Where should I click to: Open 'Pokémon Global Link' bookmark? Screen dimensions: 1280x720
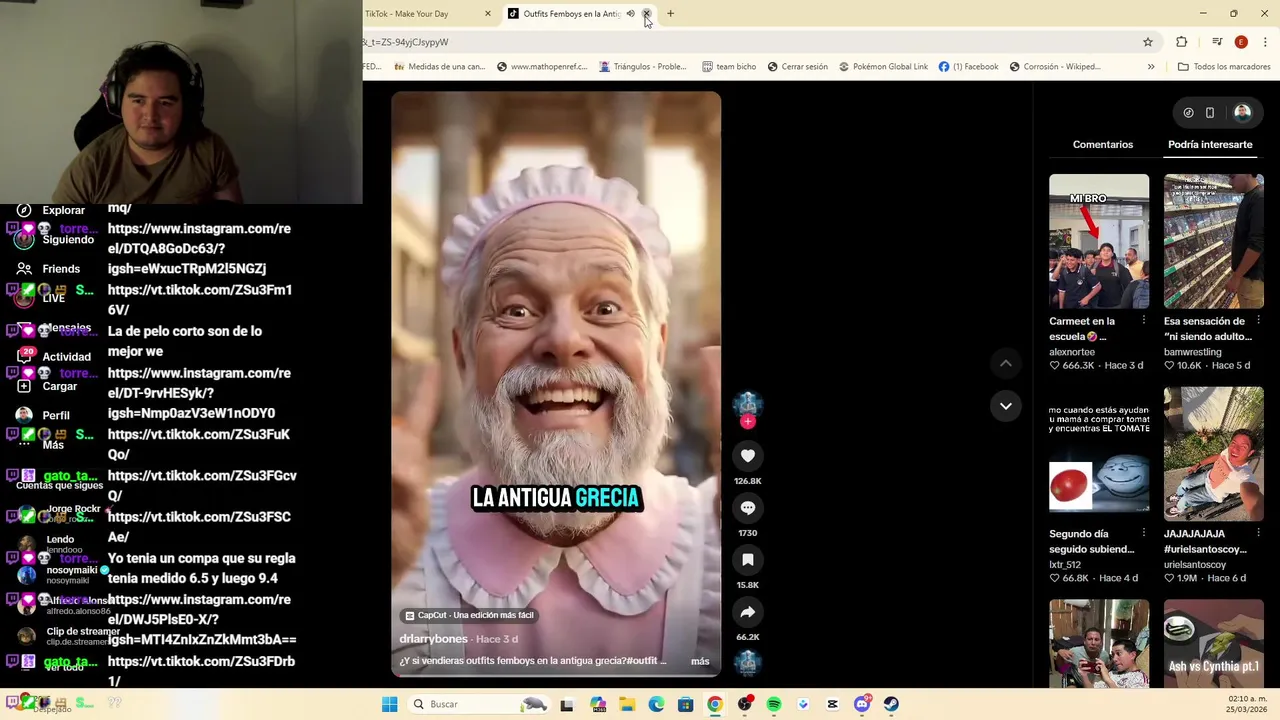[883, 67]
